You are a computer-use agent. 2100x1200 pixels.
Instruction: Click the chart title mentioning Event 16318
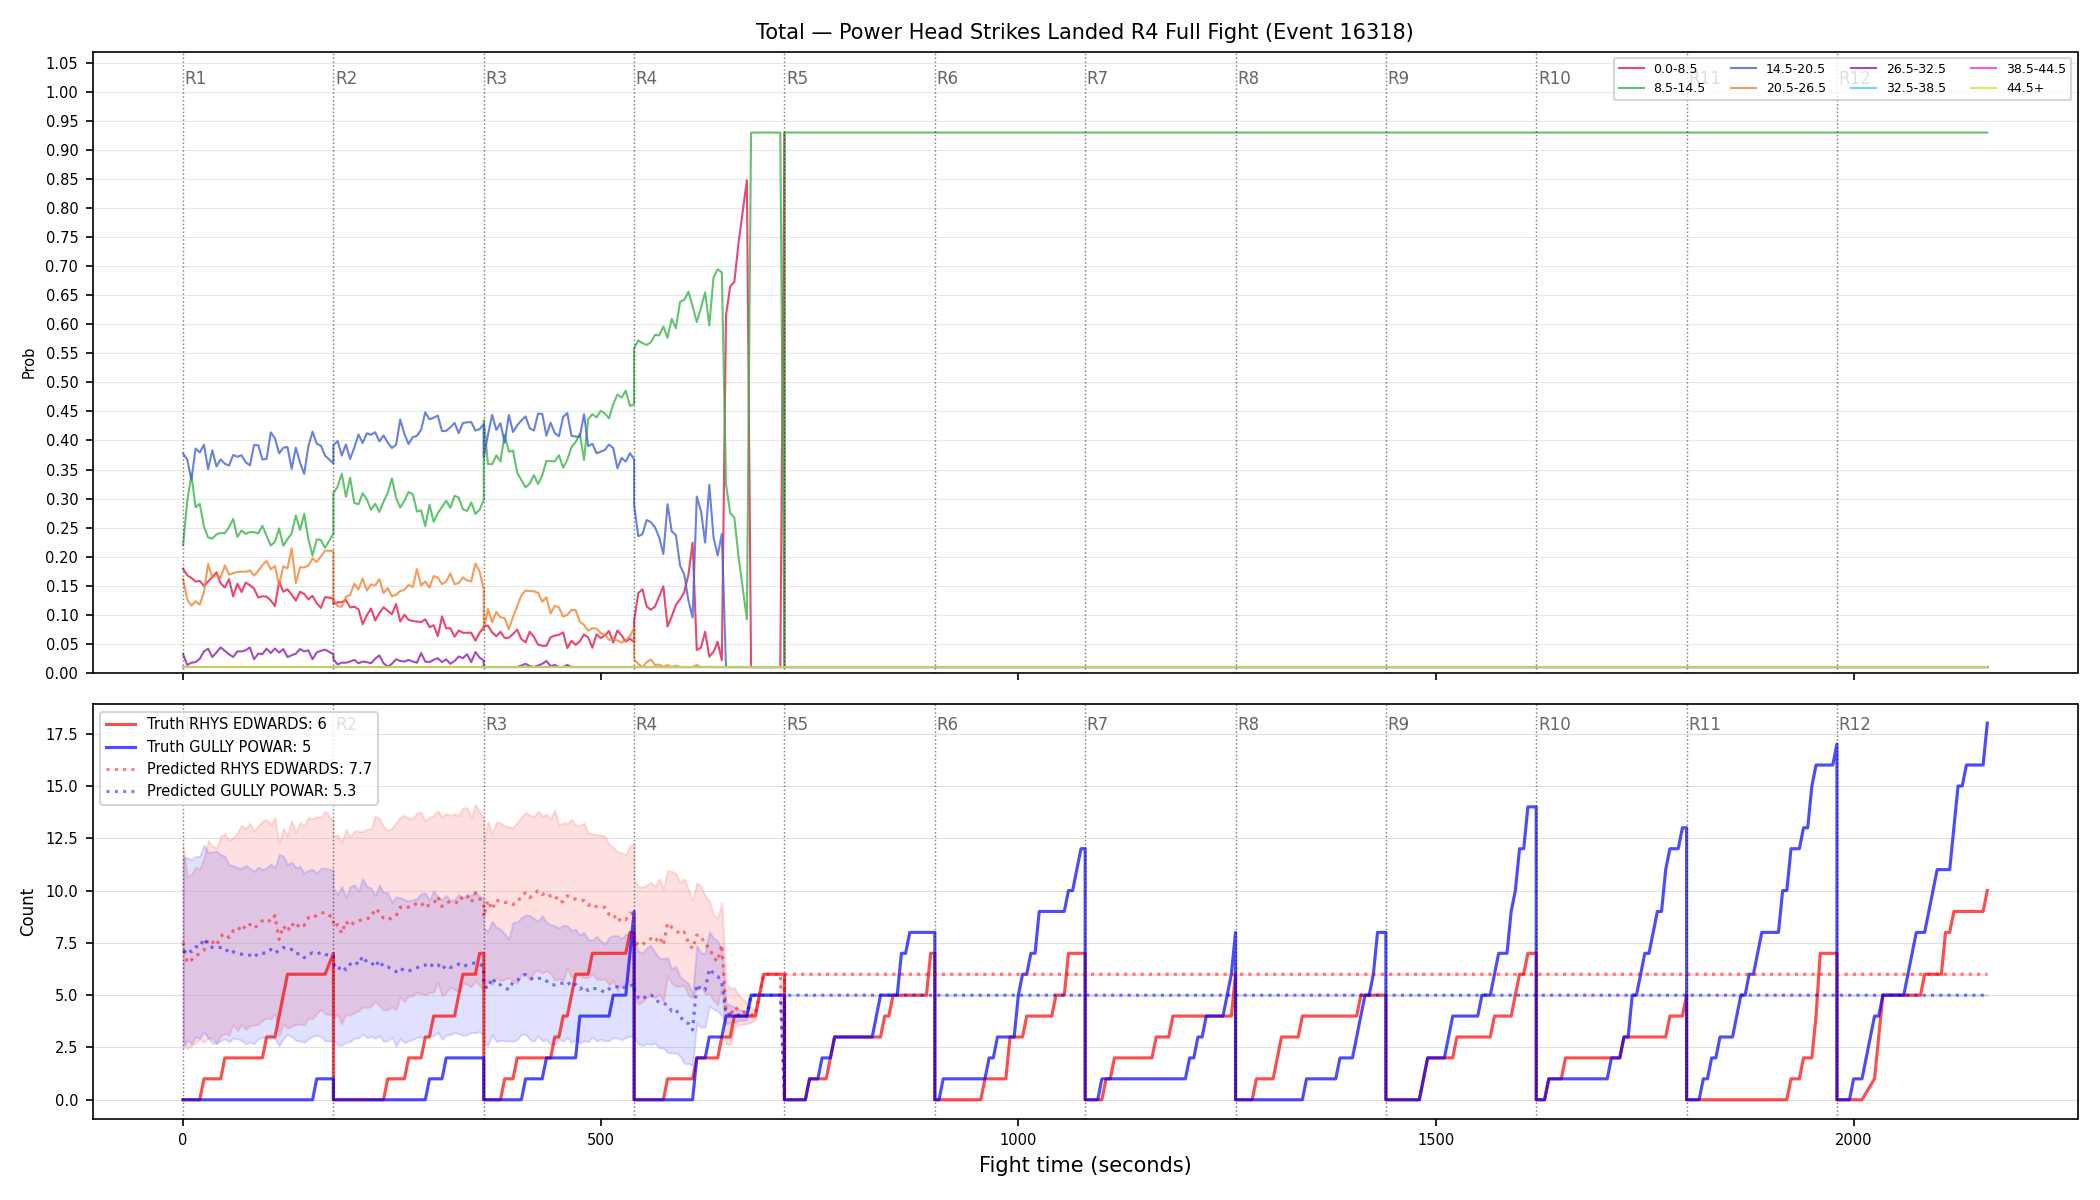(x=1084, y=32)
